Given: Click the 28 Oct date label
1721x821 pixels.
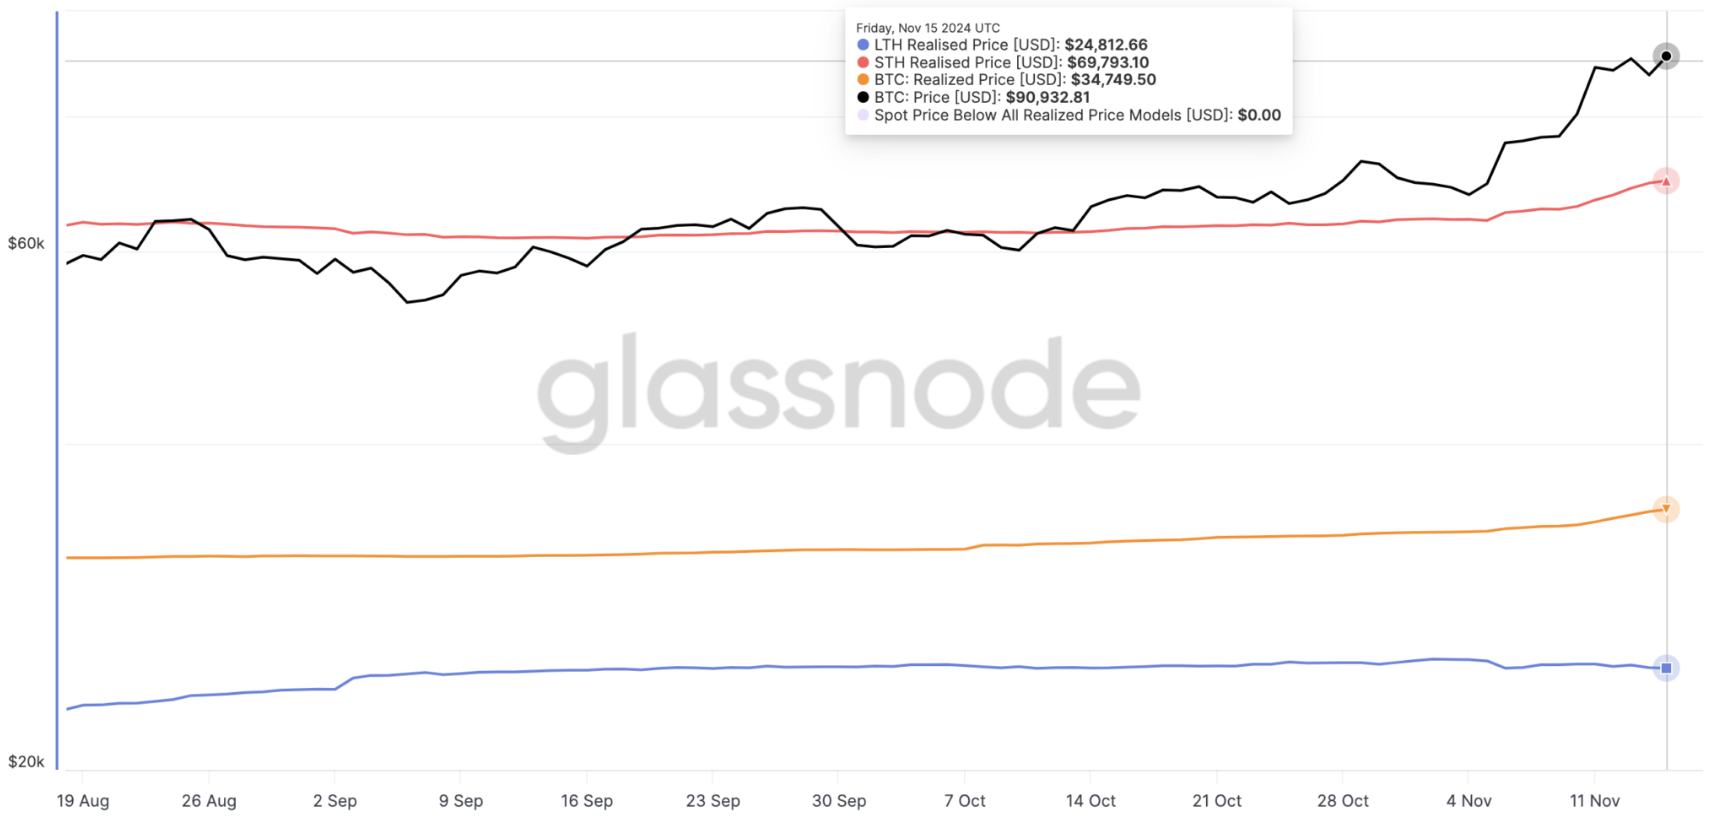Looking at the screenshot, I should pos(1343,801).
